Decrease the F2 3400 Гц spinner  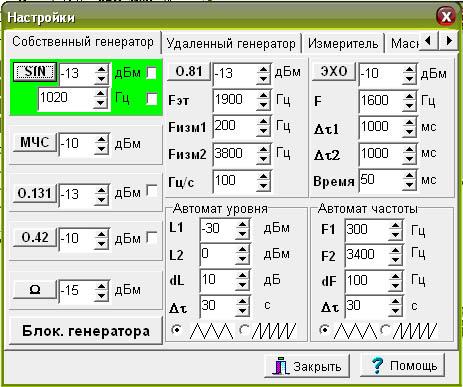395,260
